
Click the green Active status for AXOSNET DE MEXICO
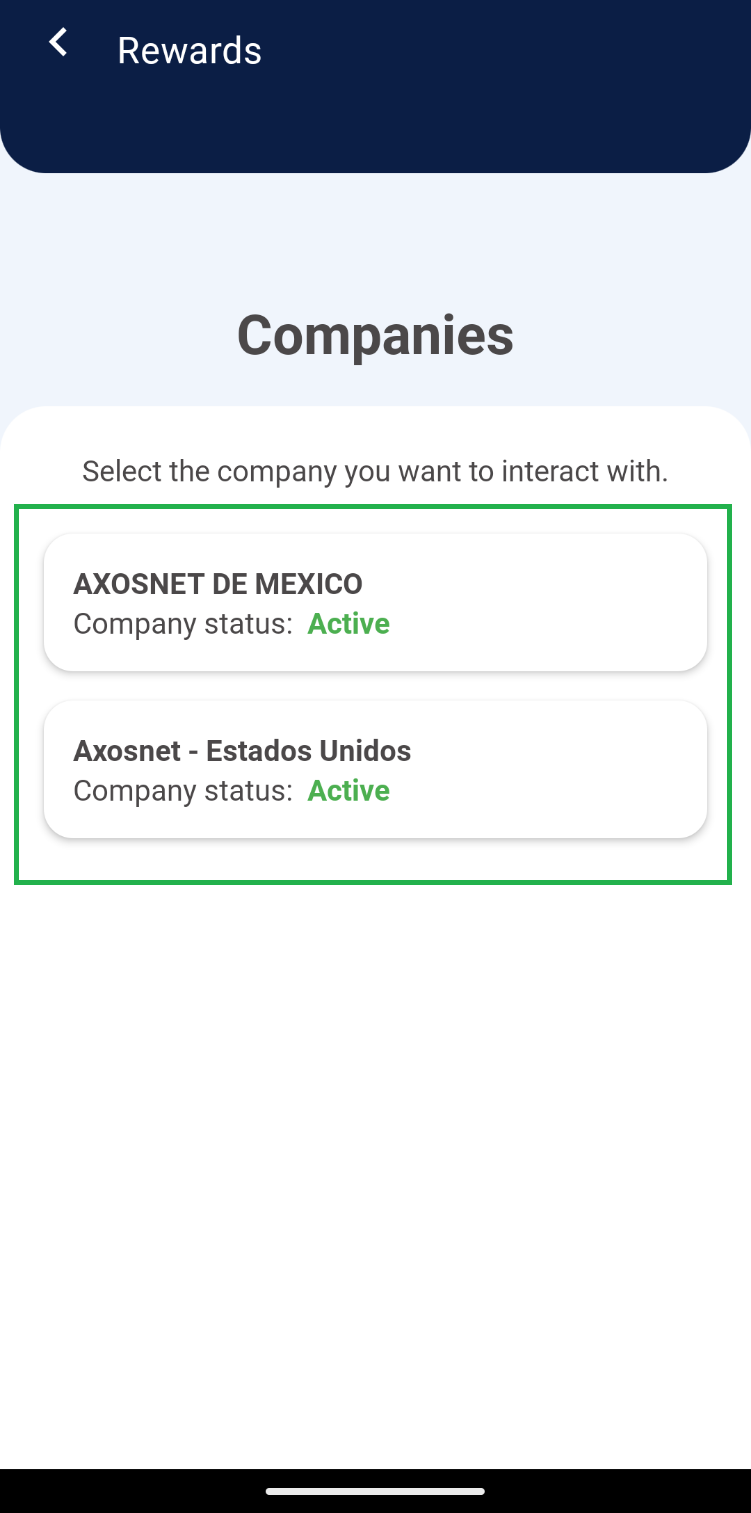click(x=348, y=624)
